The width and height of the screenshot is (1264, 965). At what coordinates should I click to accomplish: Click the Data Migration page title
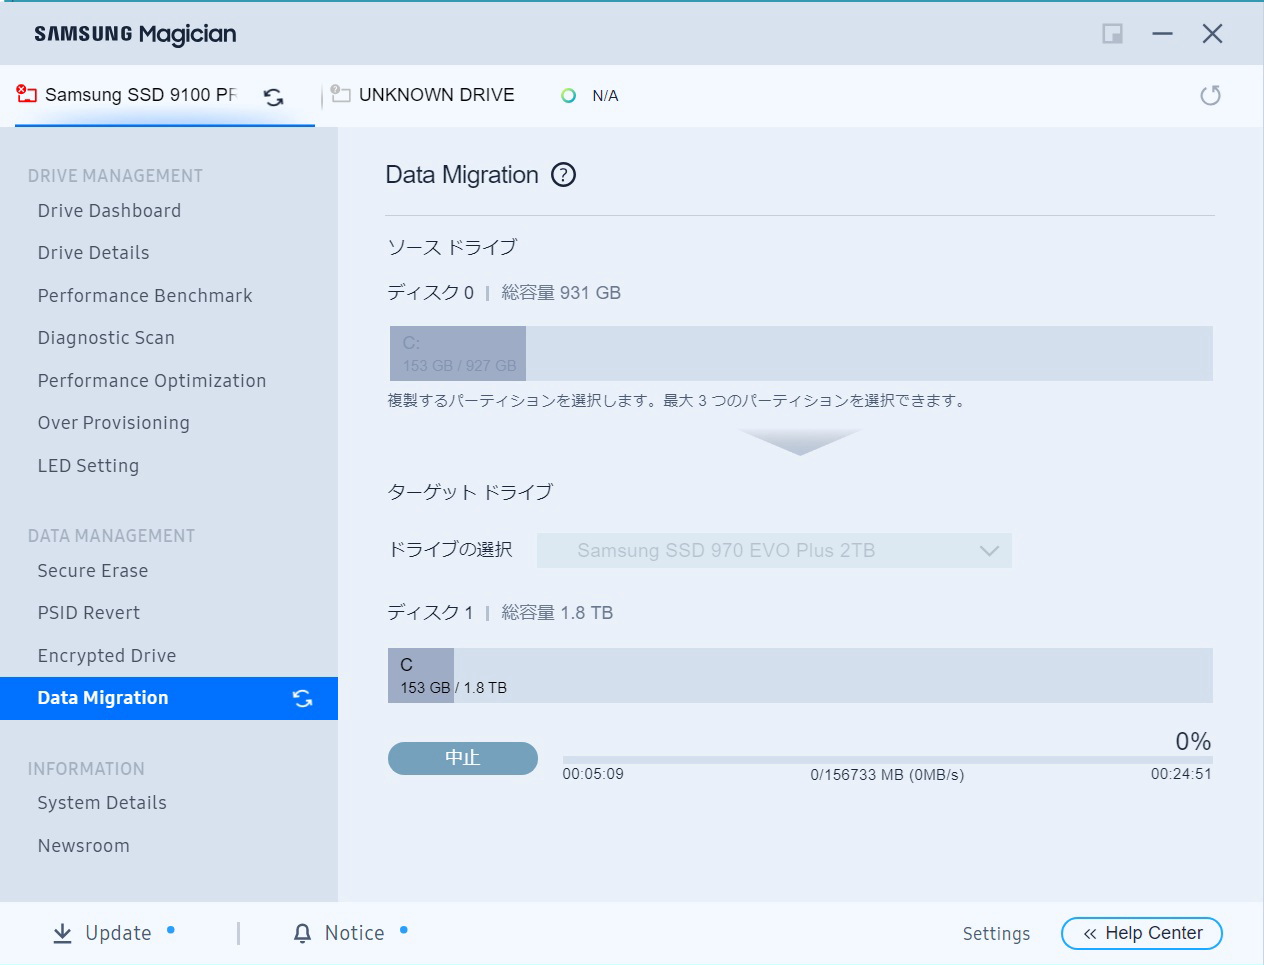click(x=462, y=175)
